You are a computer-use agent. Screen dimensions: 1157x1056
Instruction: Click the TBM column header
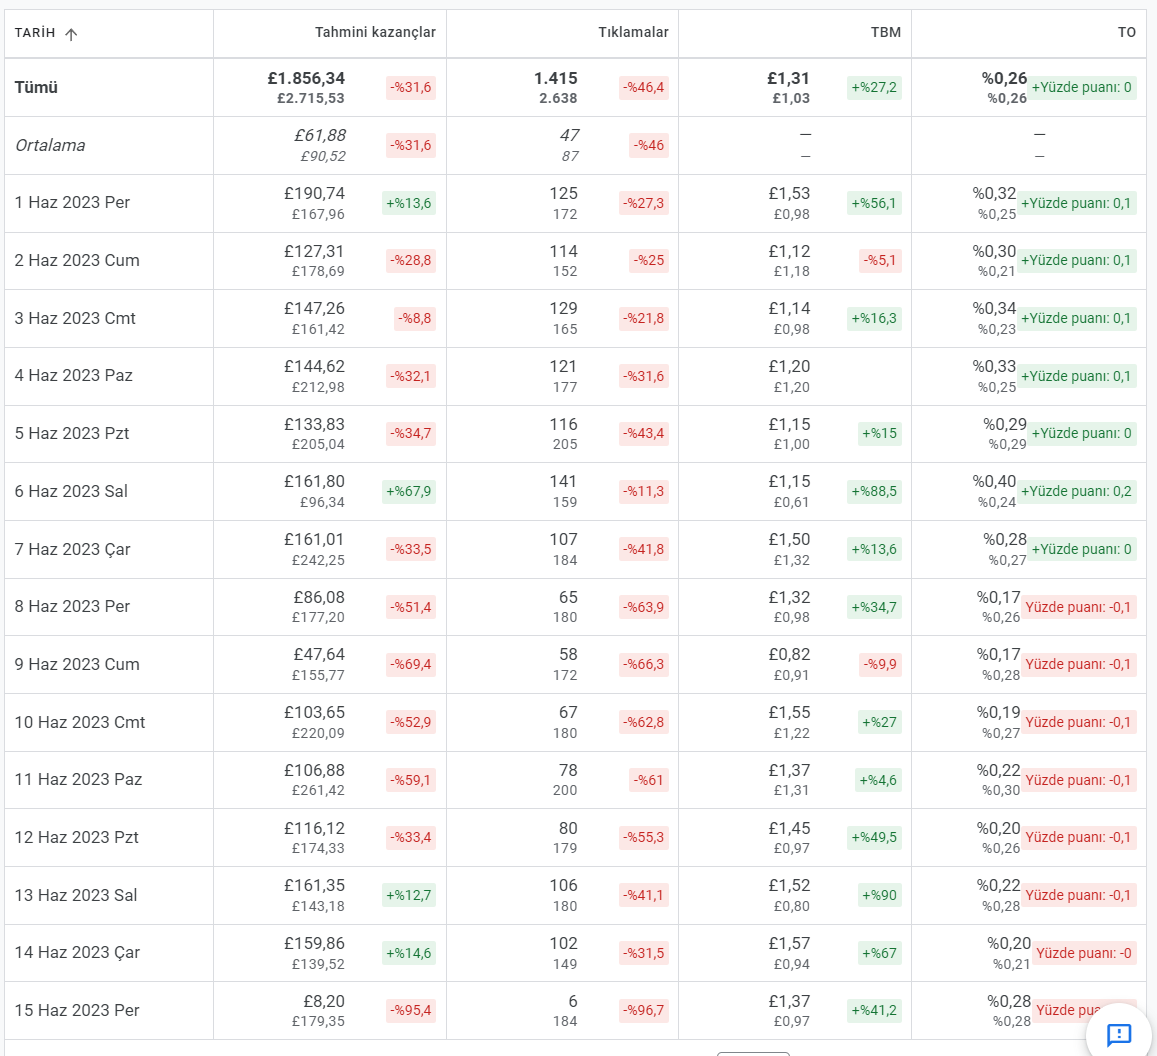coord(885,32)
